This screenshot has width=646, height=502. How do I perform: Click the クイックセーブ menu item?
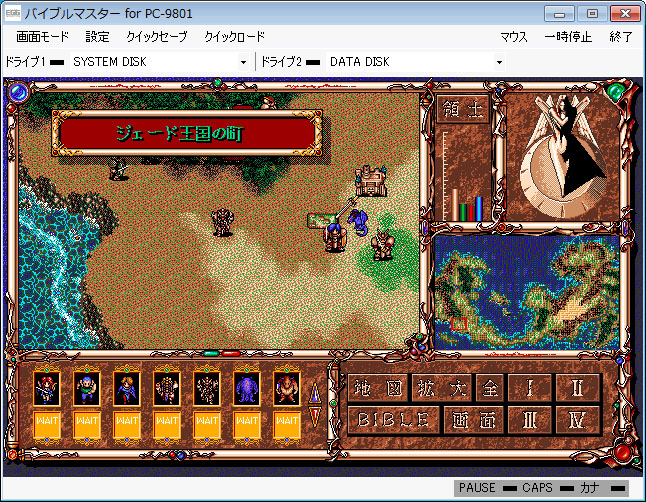[157, 37]
